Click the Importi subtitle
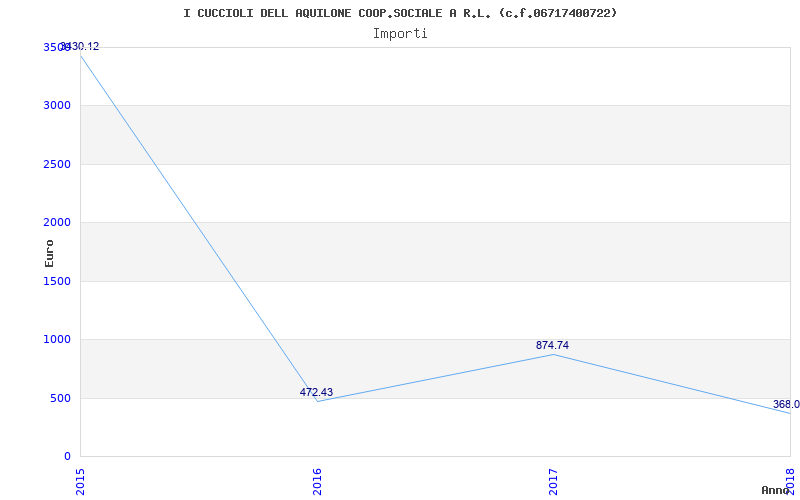This screenshot has height=500, width=800. [400, 34]
